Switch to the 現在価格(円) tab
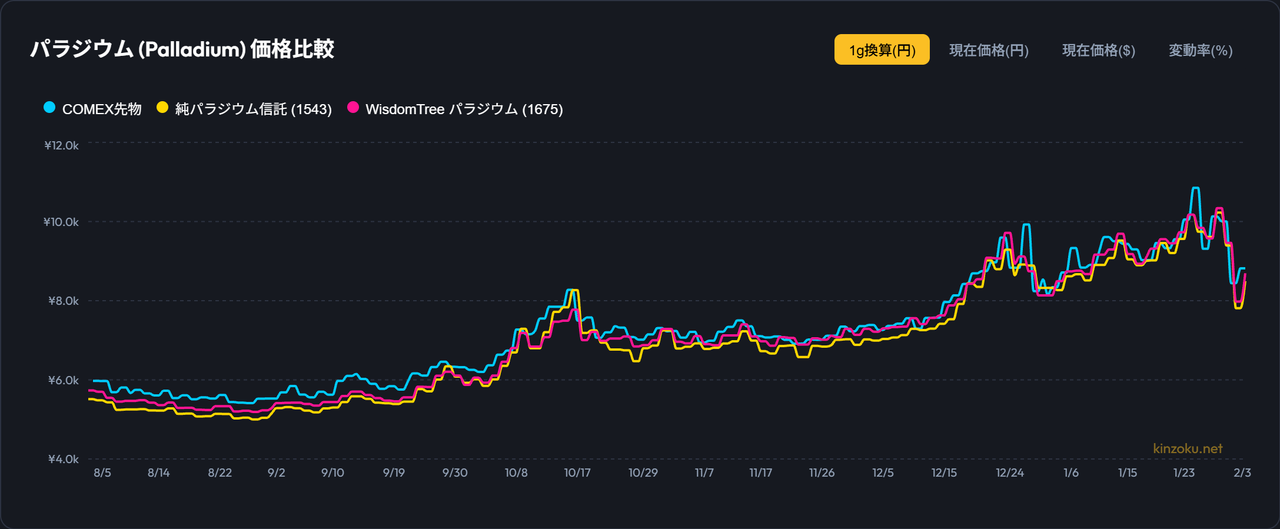 coord(988,50)
